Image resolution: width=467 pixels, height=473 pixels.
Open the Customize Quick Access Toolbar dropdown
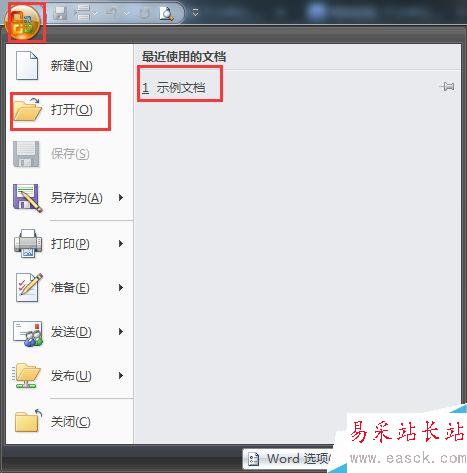click(x=196, y=13)
